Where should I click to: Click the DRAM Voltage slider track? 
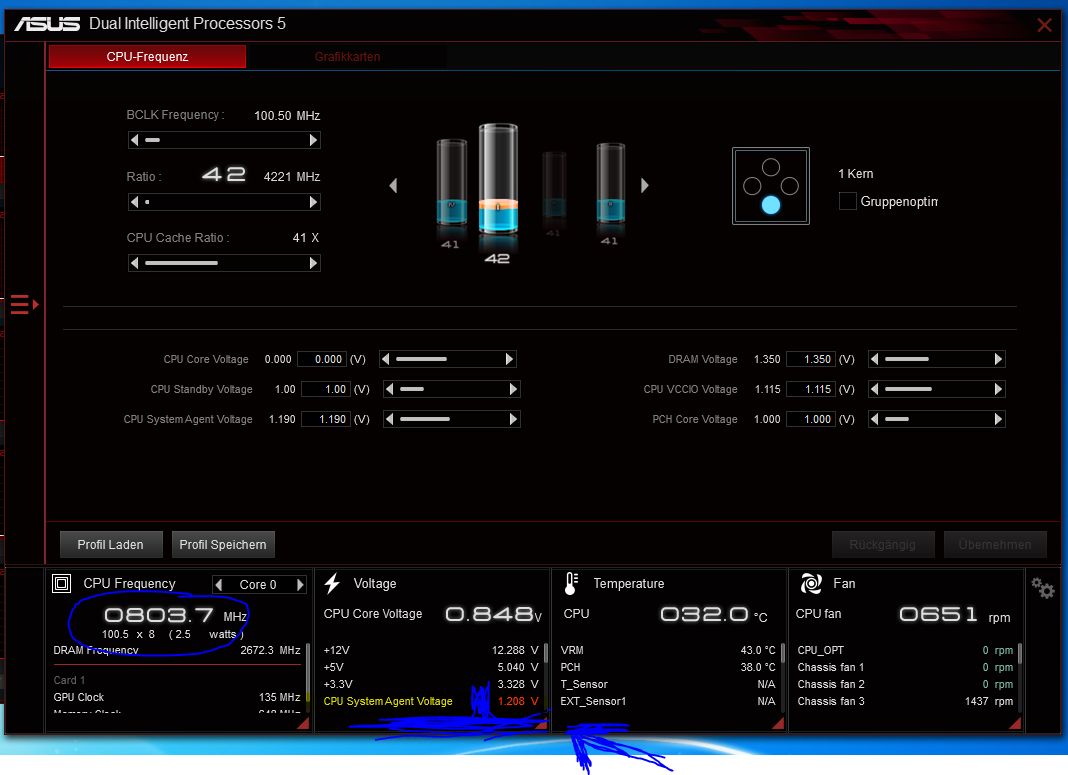click(x=937, y=359)
